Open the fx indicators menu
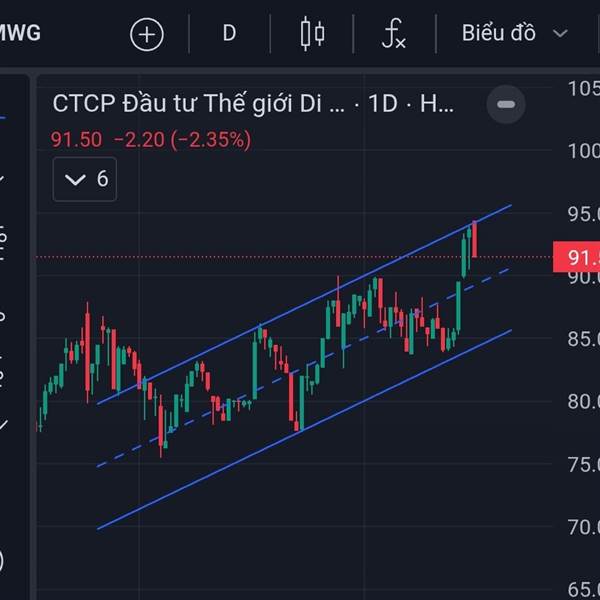 click(x=394, y=34)
